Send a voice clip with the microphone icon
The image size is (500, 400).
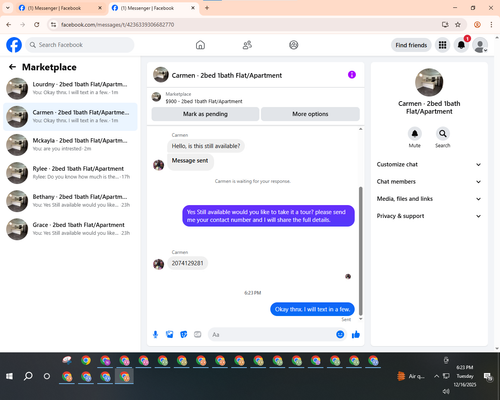[155, 334]
